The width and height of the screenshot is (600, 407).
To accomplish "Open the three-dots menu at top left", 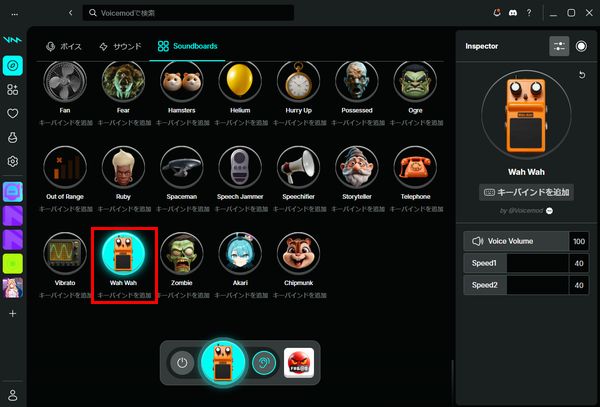I will click(15, 14).
